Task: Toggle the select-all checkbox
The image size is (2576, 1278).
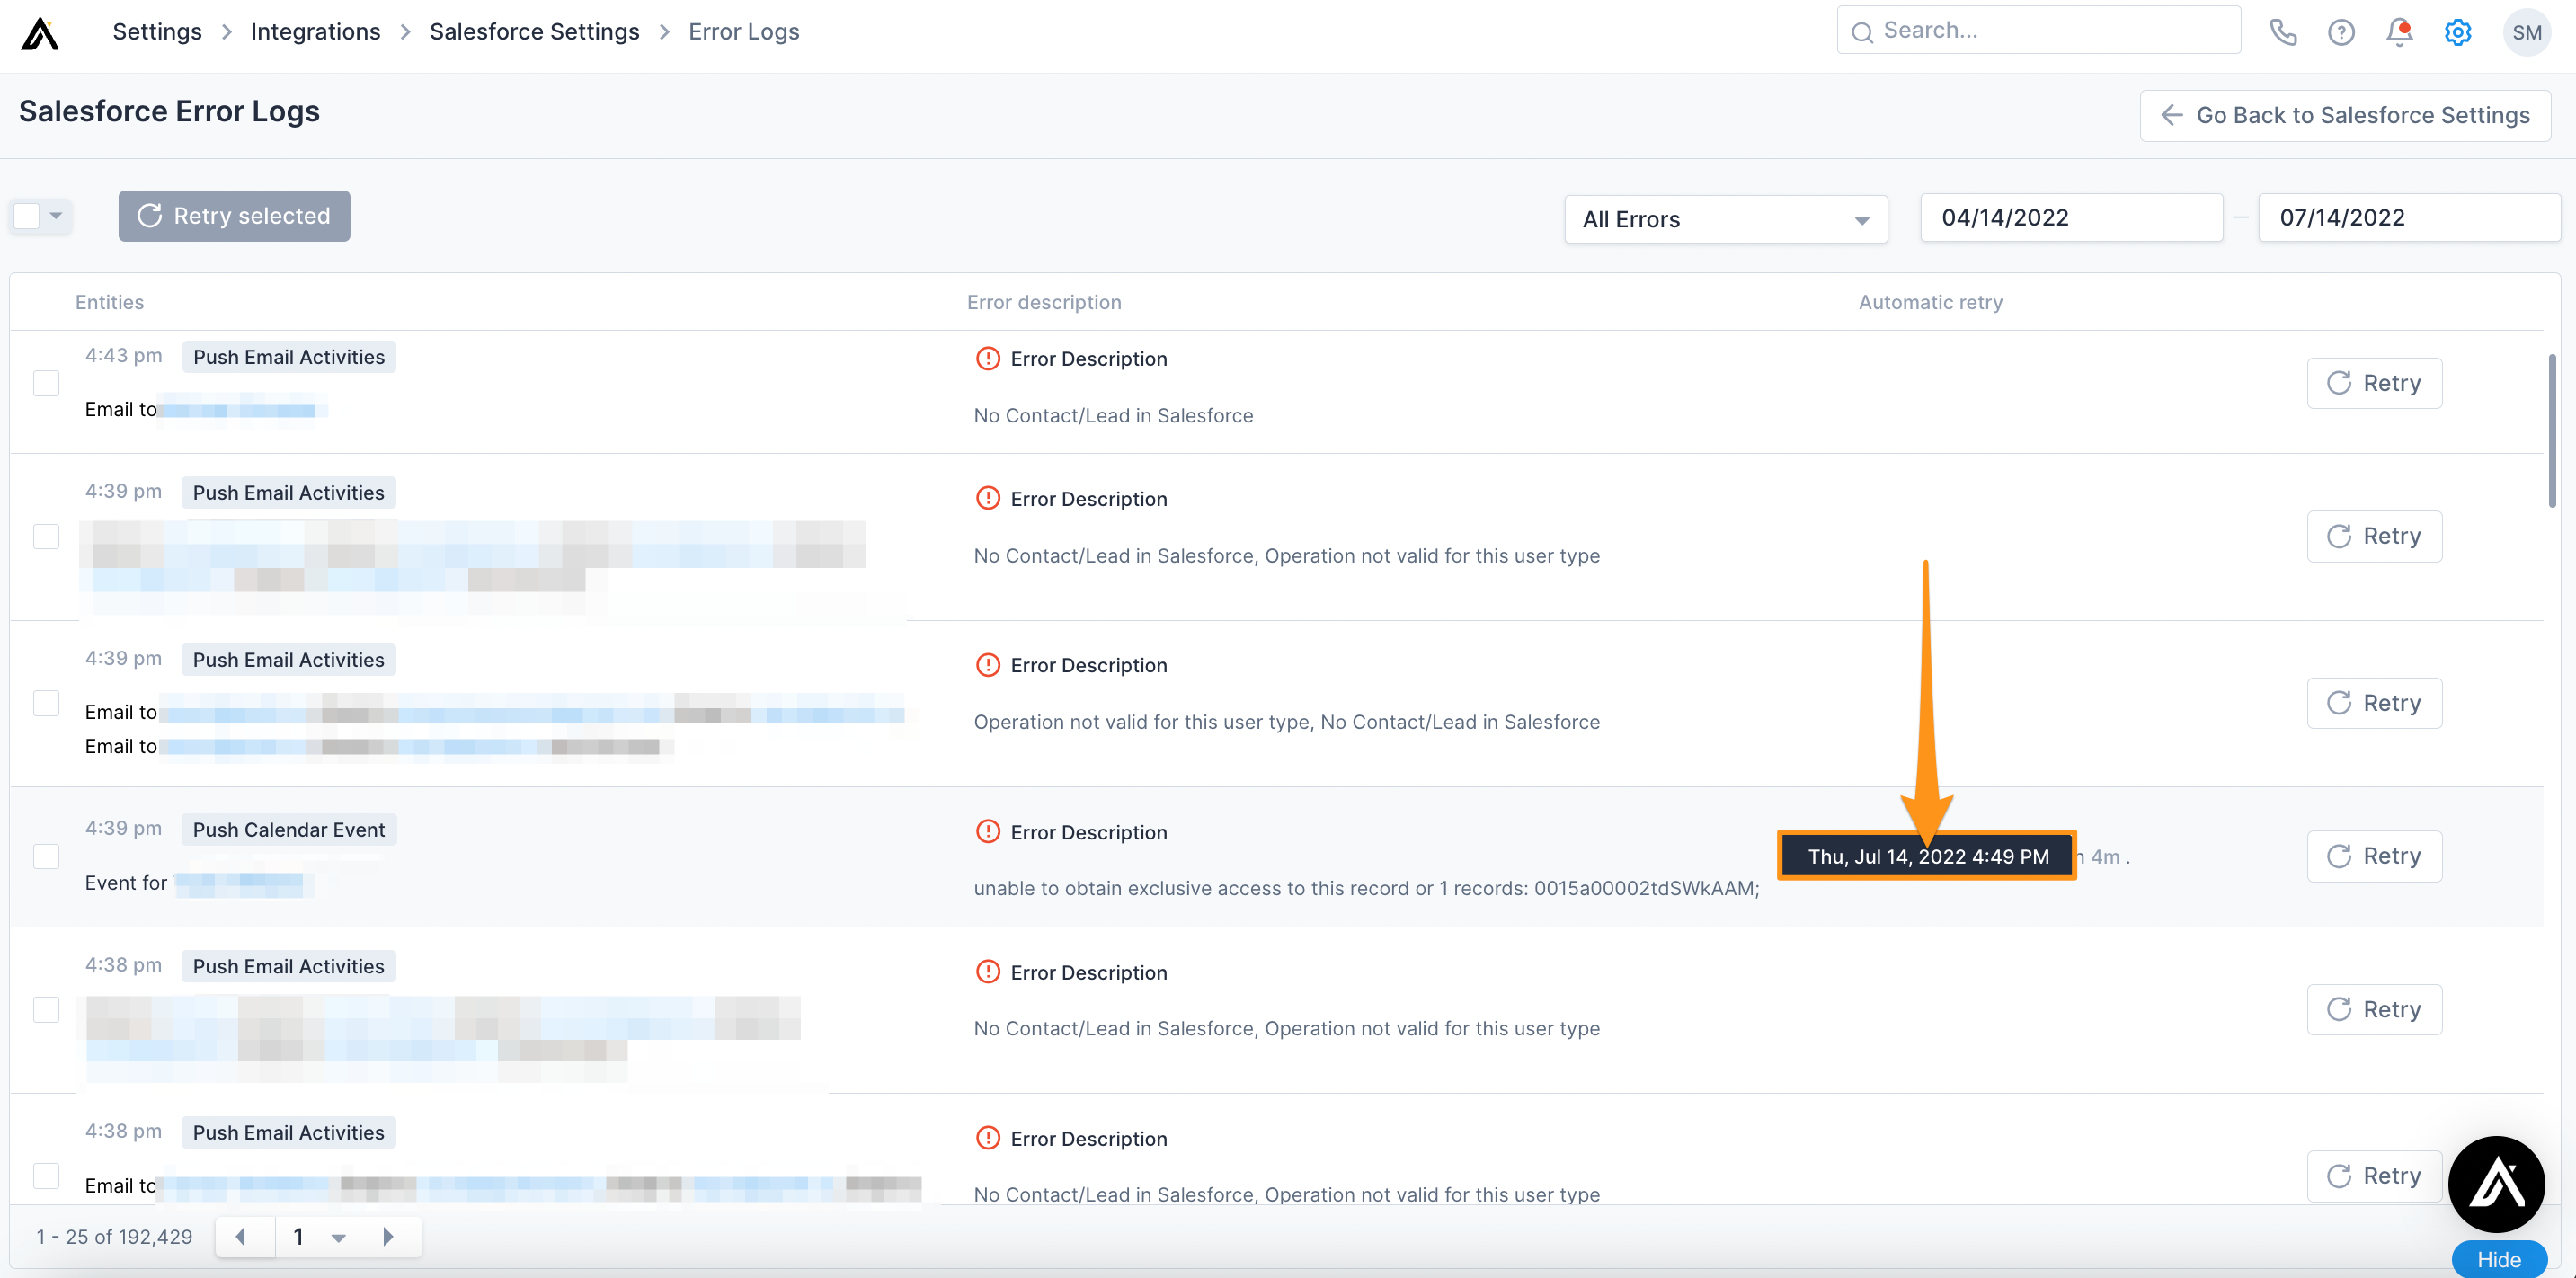Action: (x=27, y=215)
